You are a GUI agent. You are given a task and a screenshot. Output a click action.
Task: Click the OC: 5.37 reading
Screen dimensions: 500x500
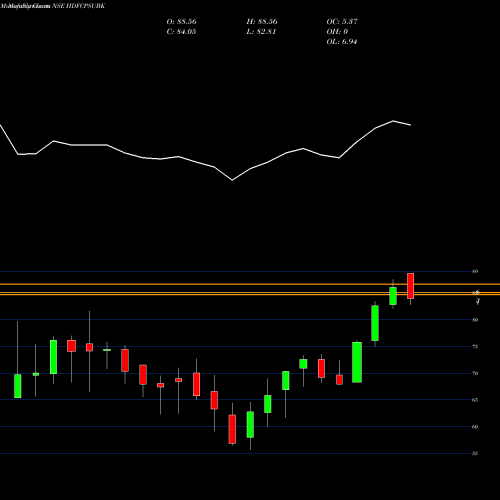pos(342,22)
